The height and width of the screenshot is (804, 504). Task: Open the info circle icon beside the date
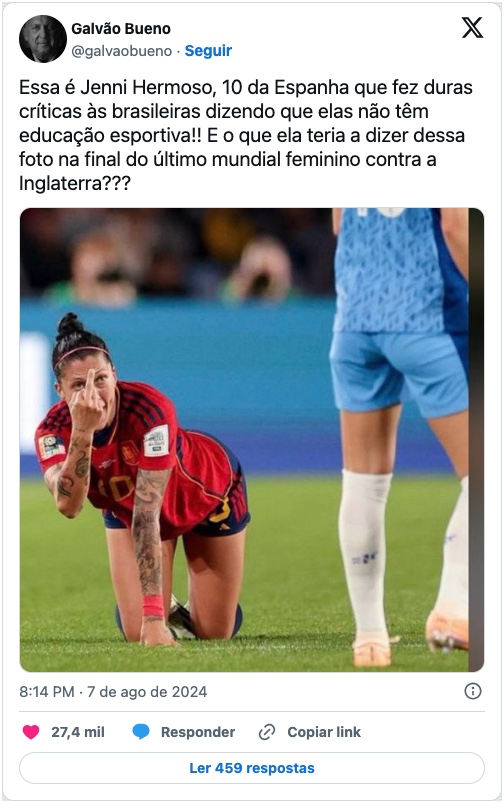coord(472,691)
